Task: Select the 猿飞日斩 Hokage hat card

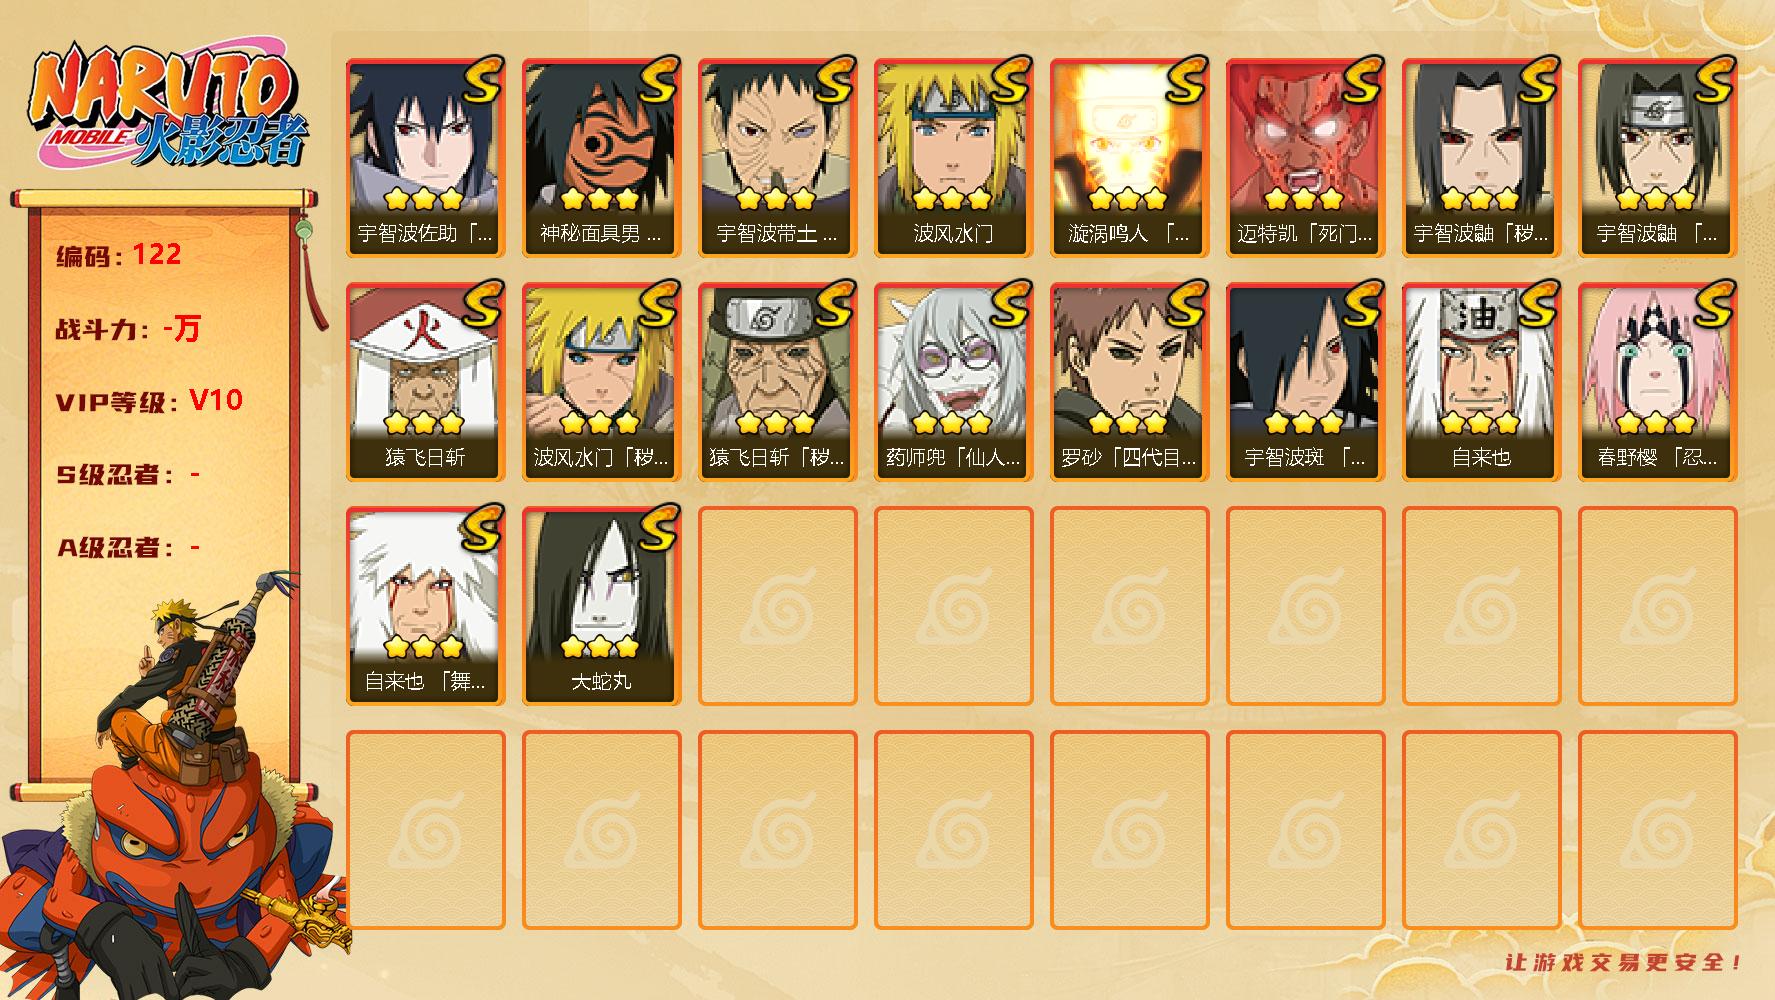Action: coord(425,382)
